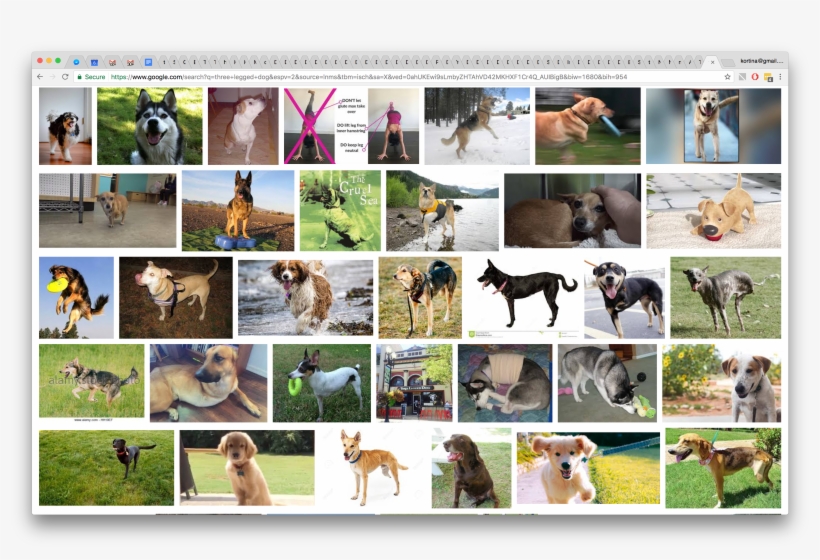Open the dog carrying blue frisbee photo
This screenshot has width=820, height=560.
[x=588, y=126]
